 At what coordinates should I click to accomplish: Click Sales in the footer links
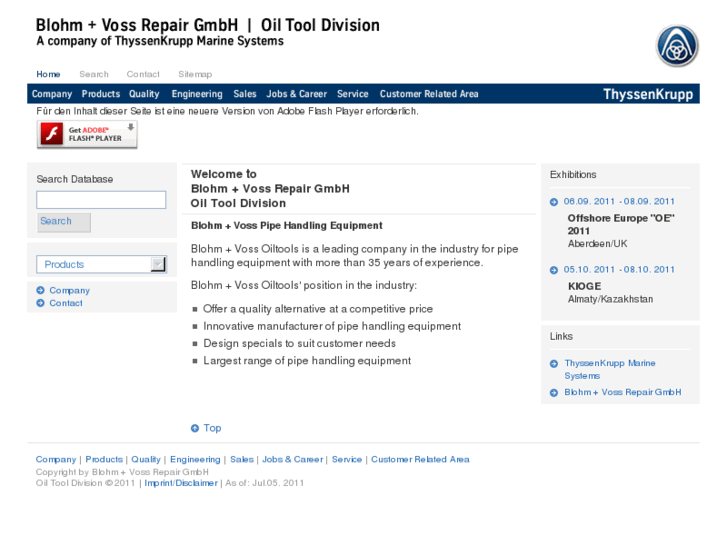click(x=242, y=459)
